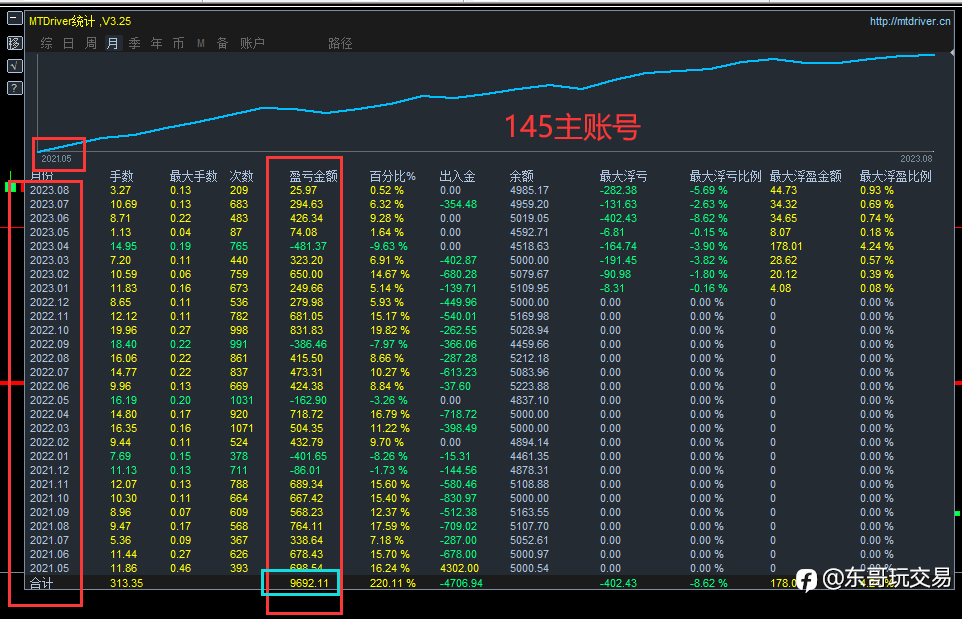
Task: Click the 2023.08 chart end marker
Action: click(917, 159)
